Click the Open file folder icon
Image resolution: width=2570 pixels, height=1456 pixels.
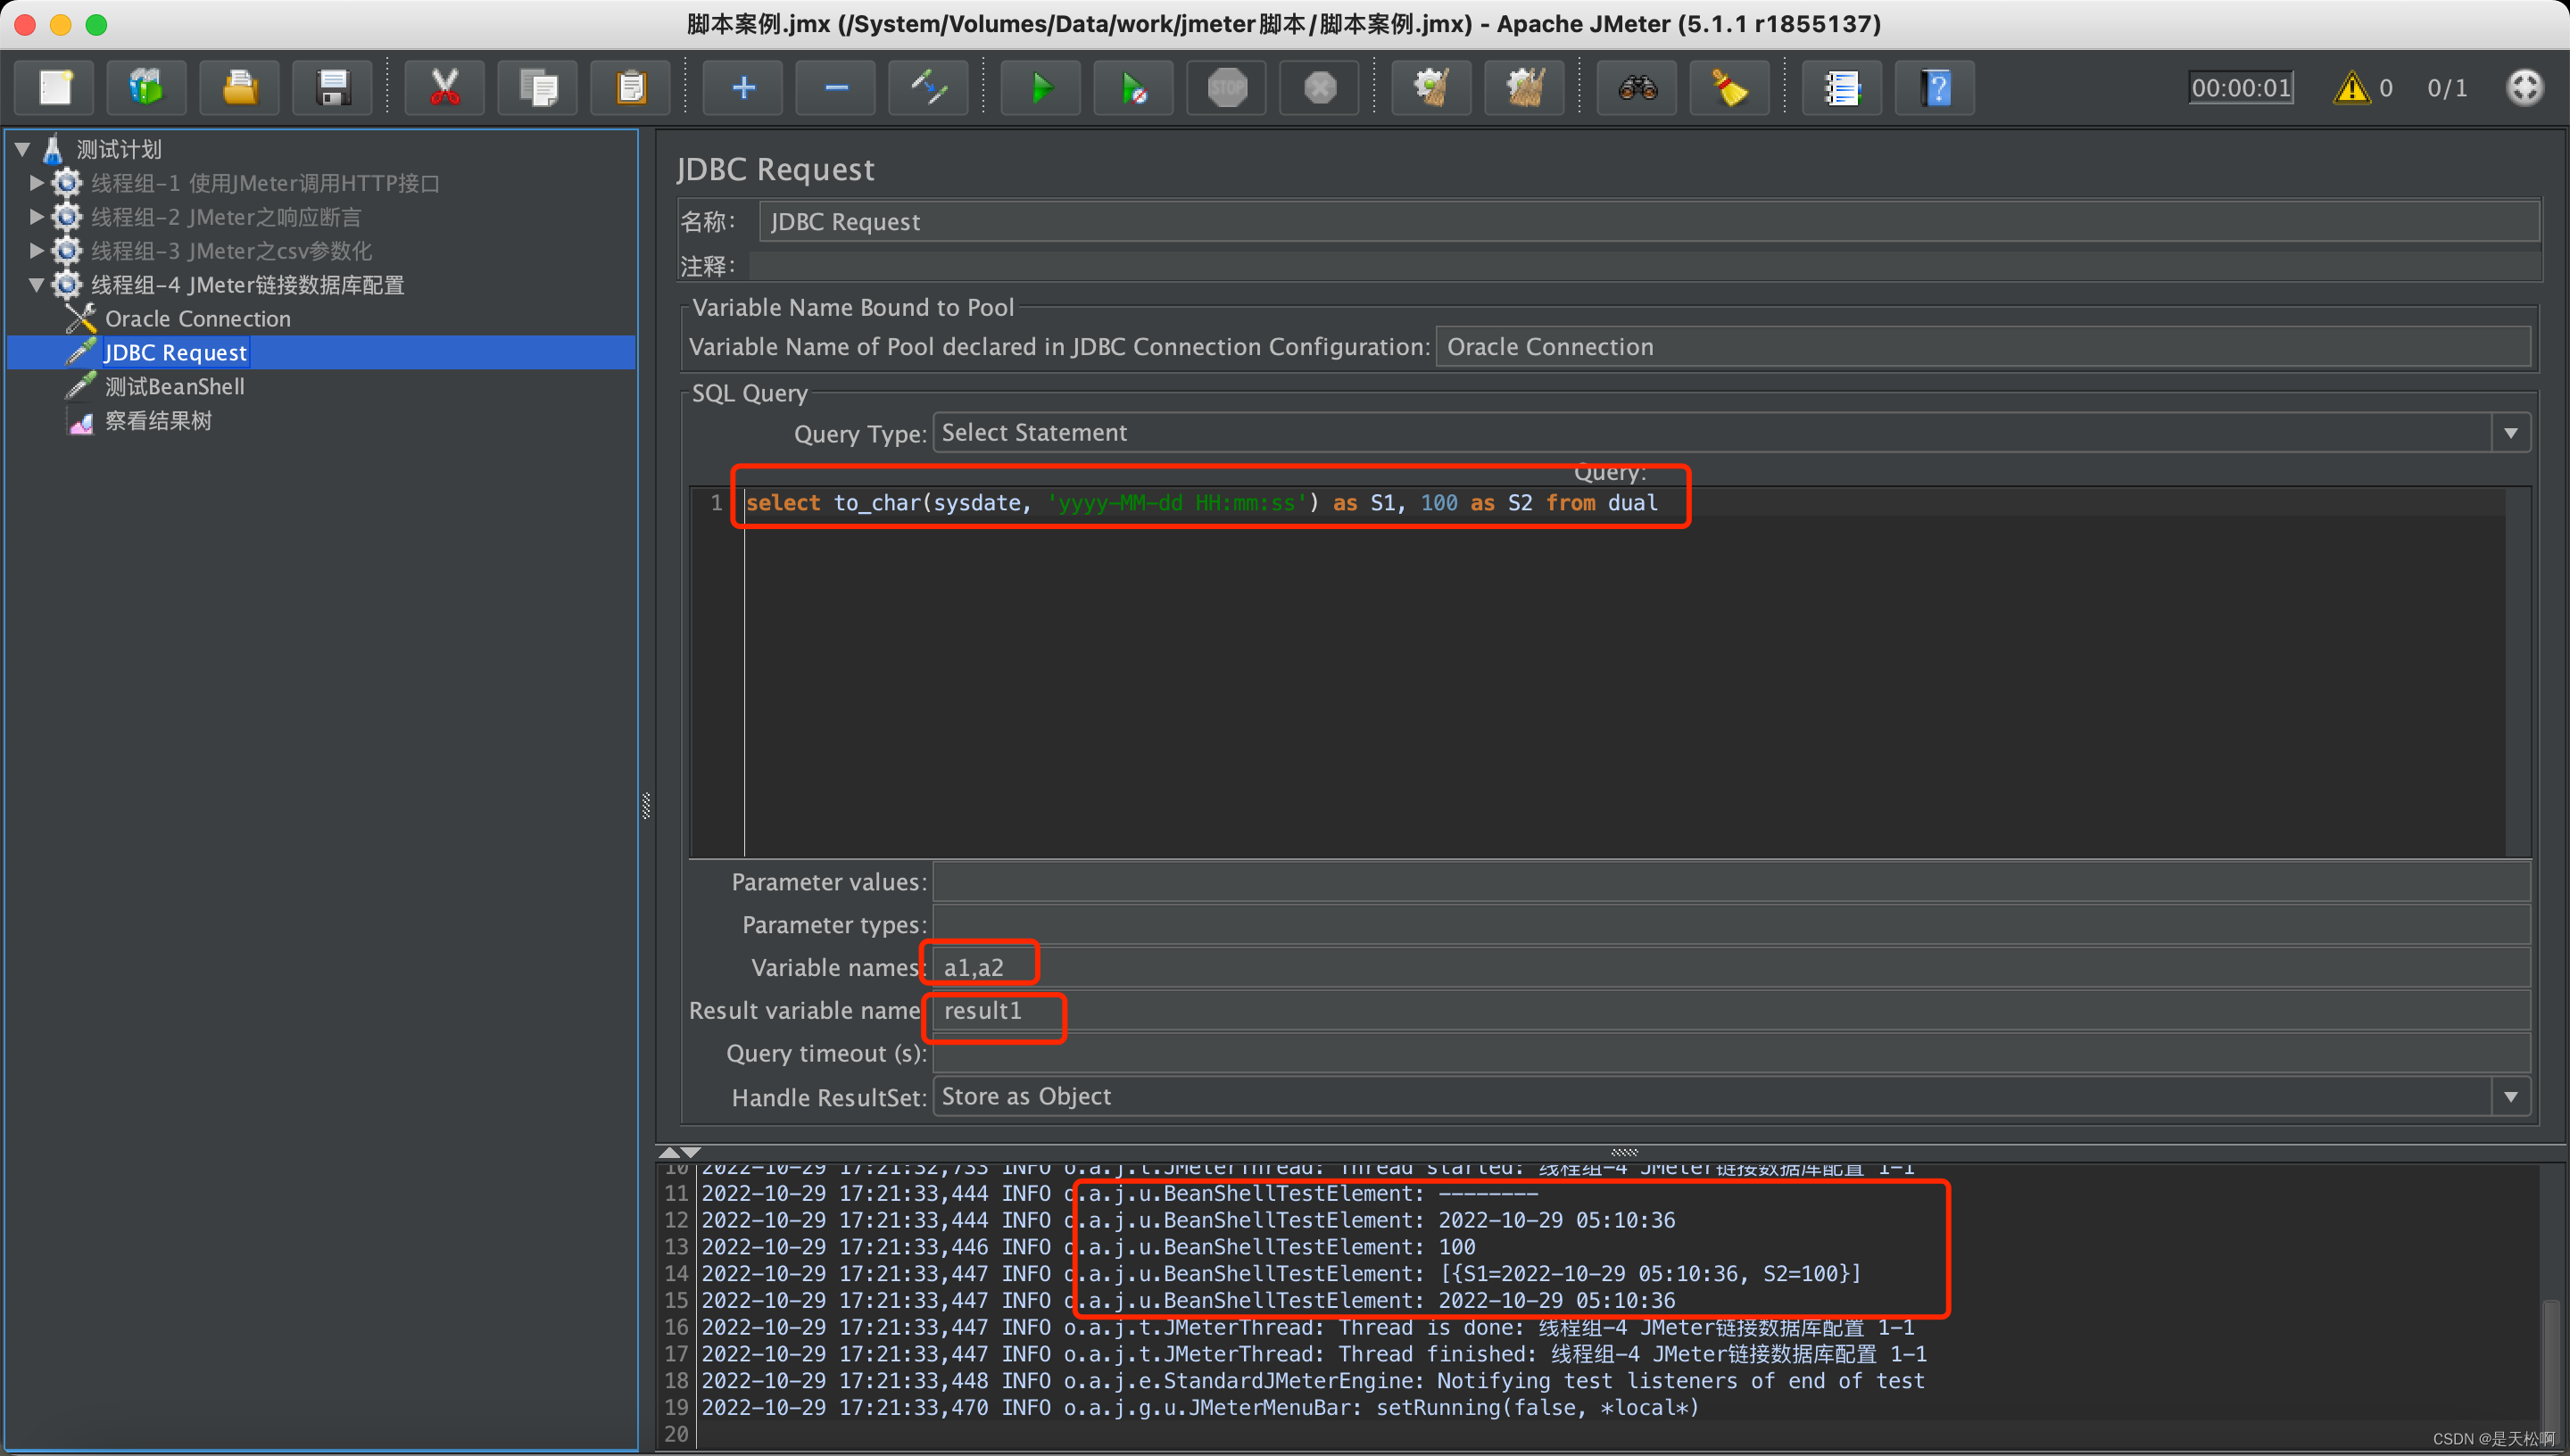[x=240, y=88]
